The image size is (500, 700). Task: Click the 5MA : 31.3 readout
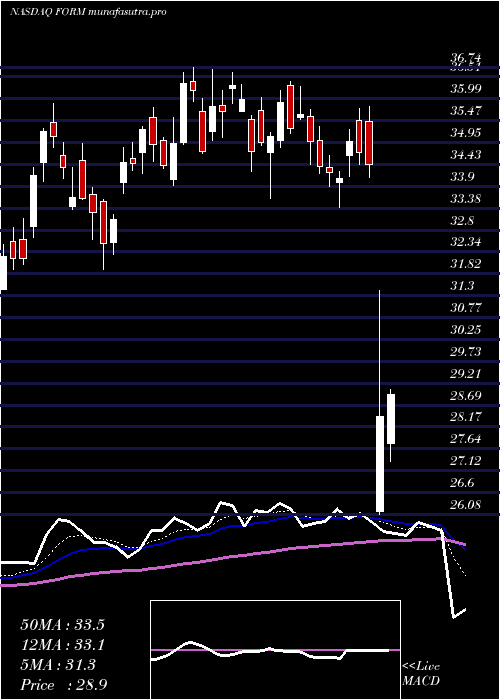click(x=58, y=665)
